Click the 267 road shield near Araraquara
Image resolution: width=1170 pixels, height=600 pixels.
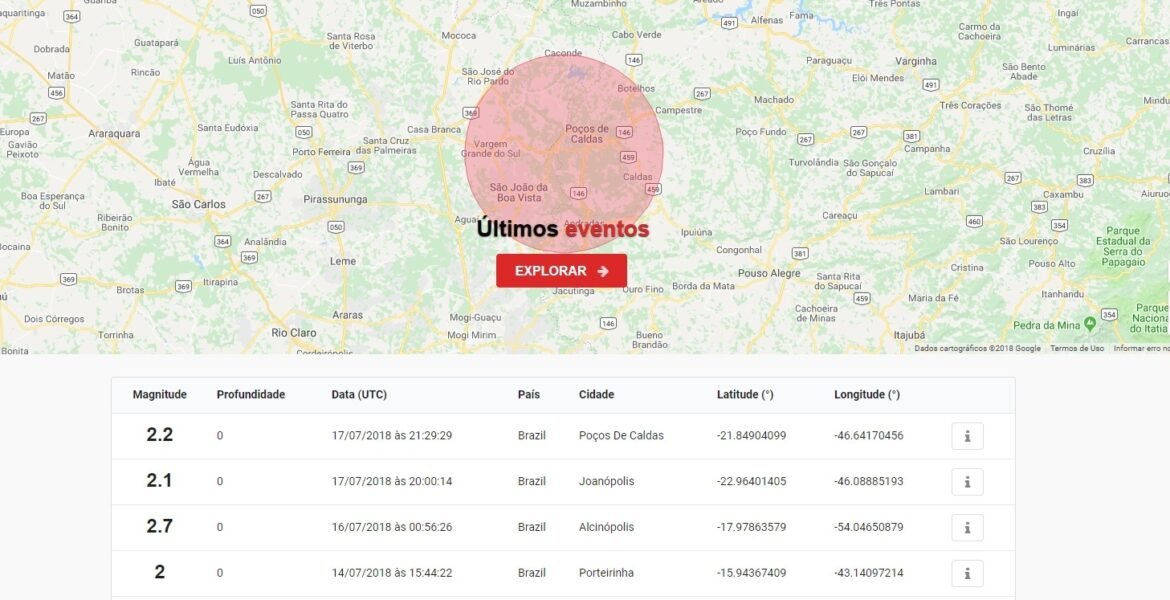38,117
